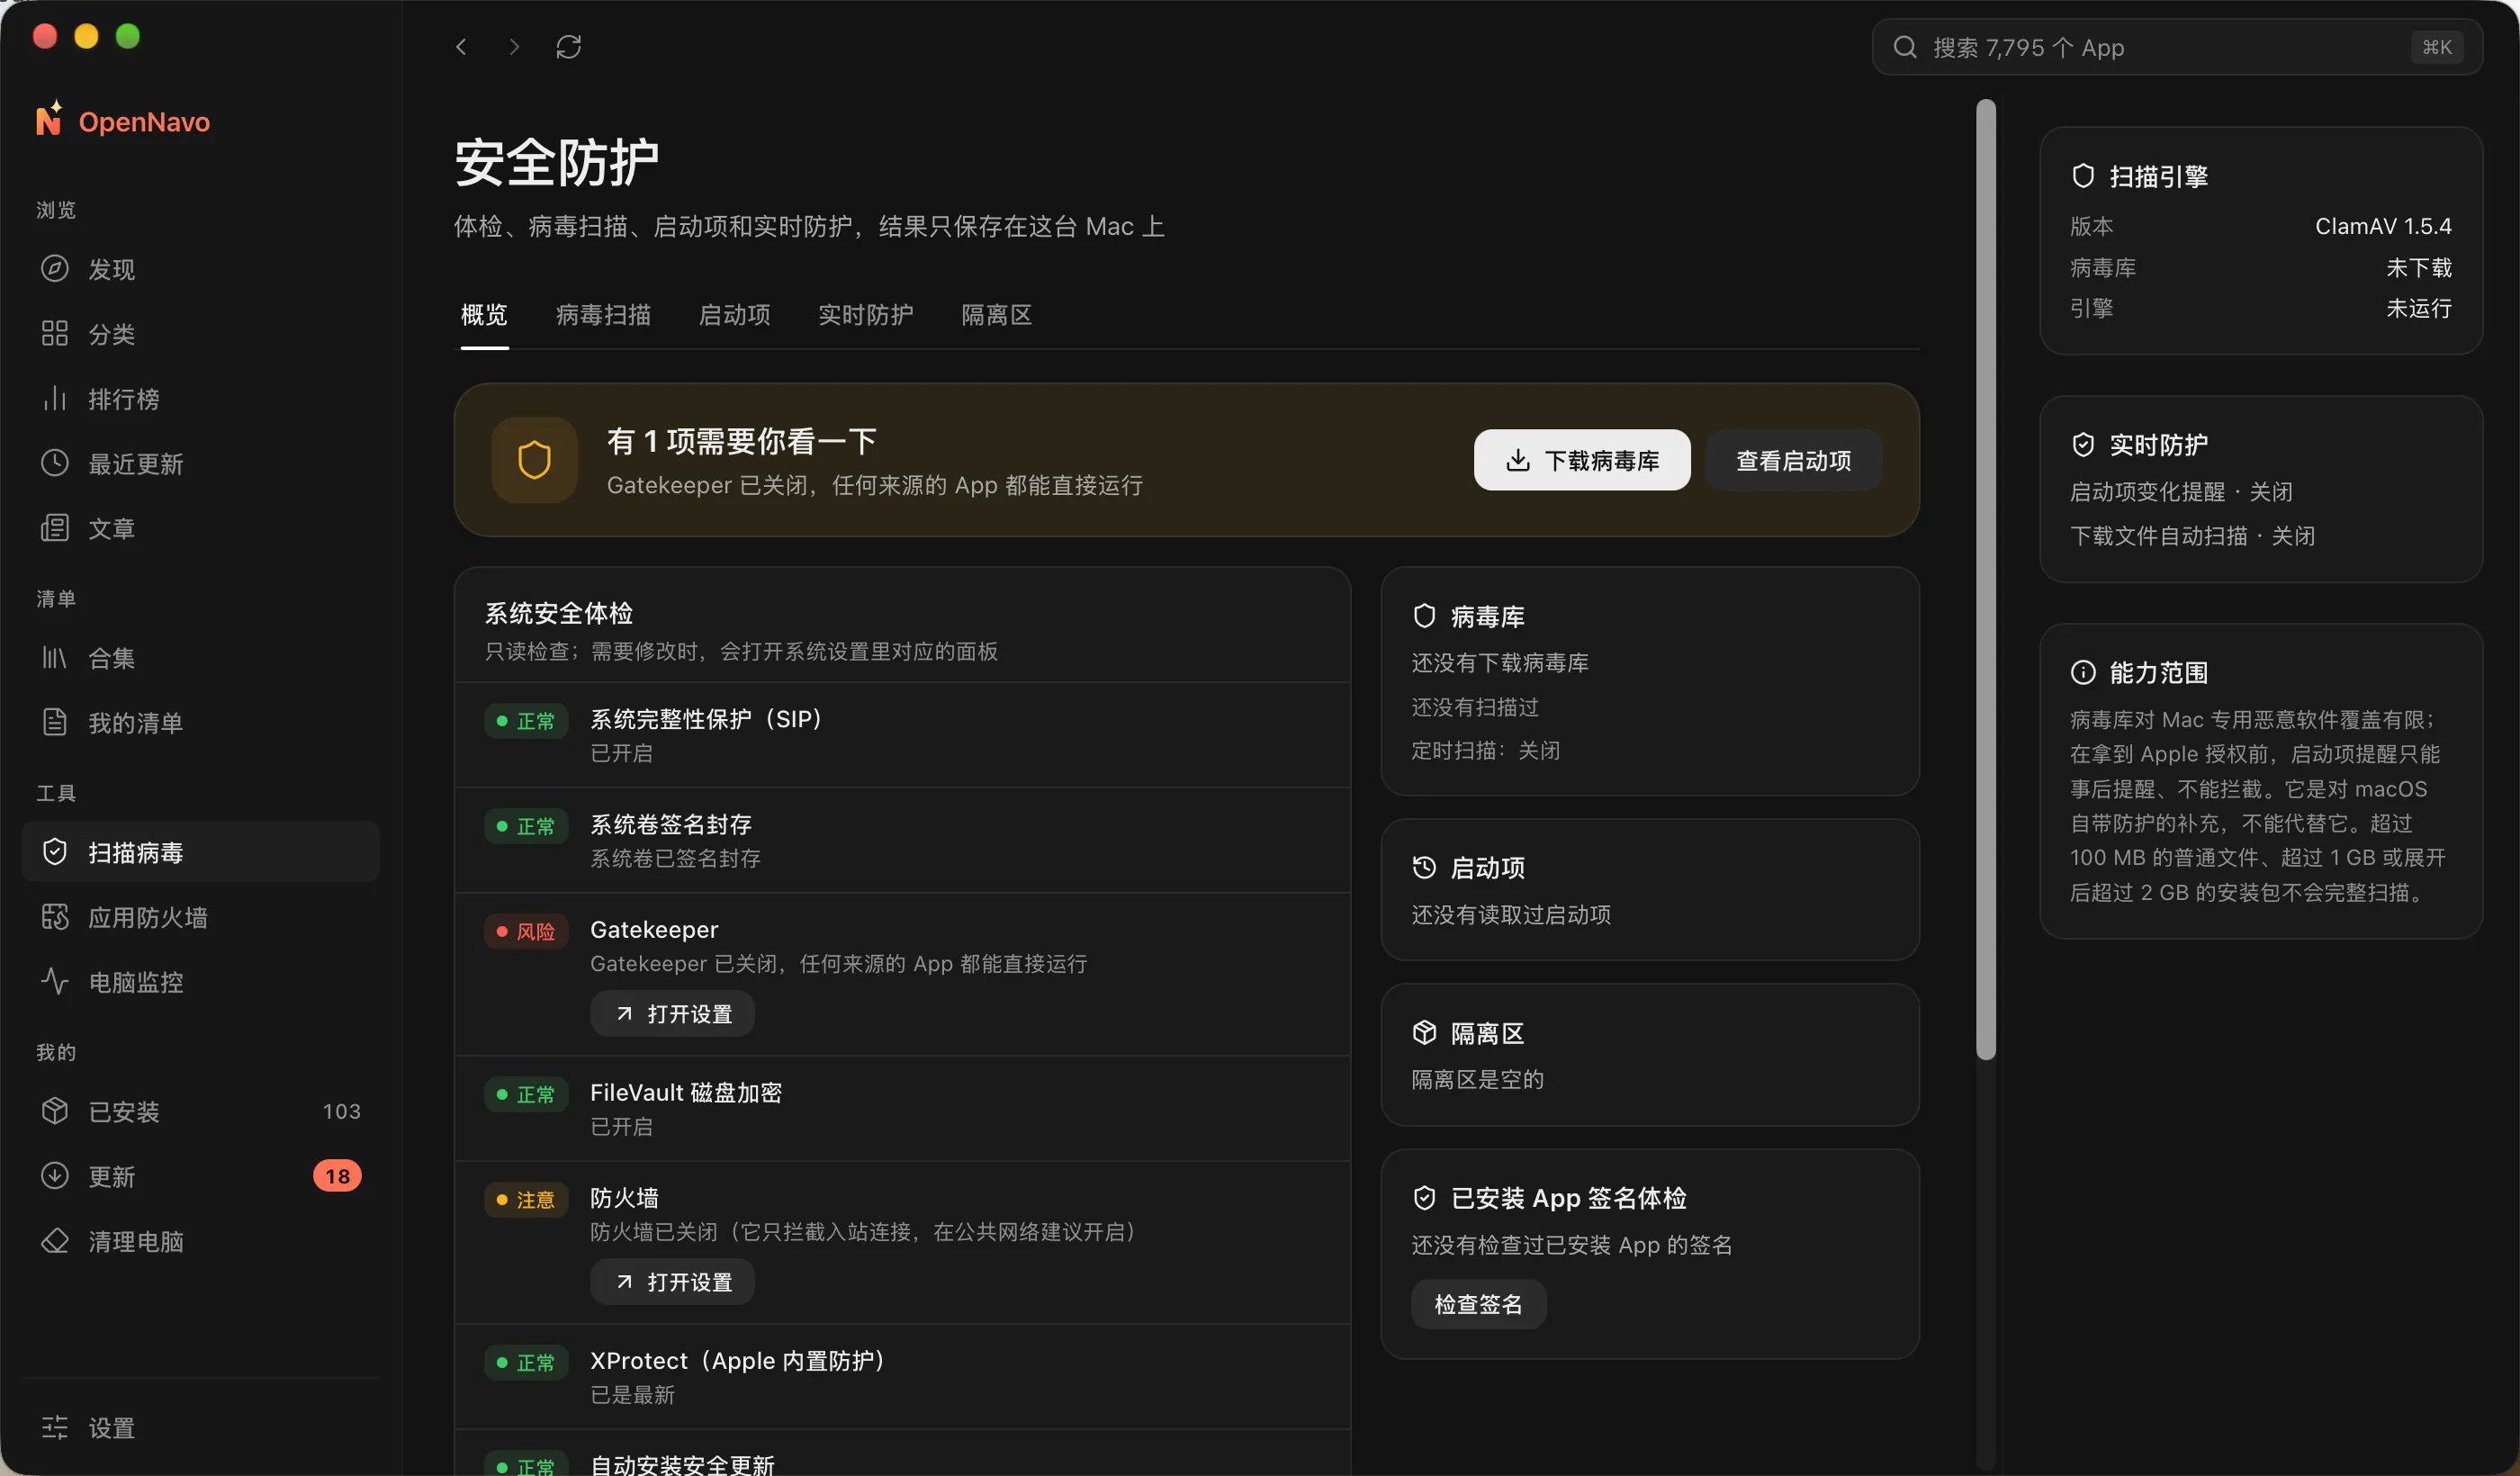This screenshot has width=2520, height=1476.
Task: Open 清理电脑 in the sidebar
Action: [200, 1241]
